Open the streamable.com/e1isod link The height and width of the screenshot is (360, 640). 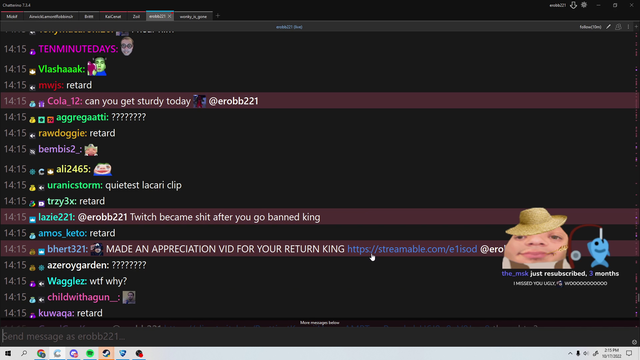tap(412, 249)
